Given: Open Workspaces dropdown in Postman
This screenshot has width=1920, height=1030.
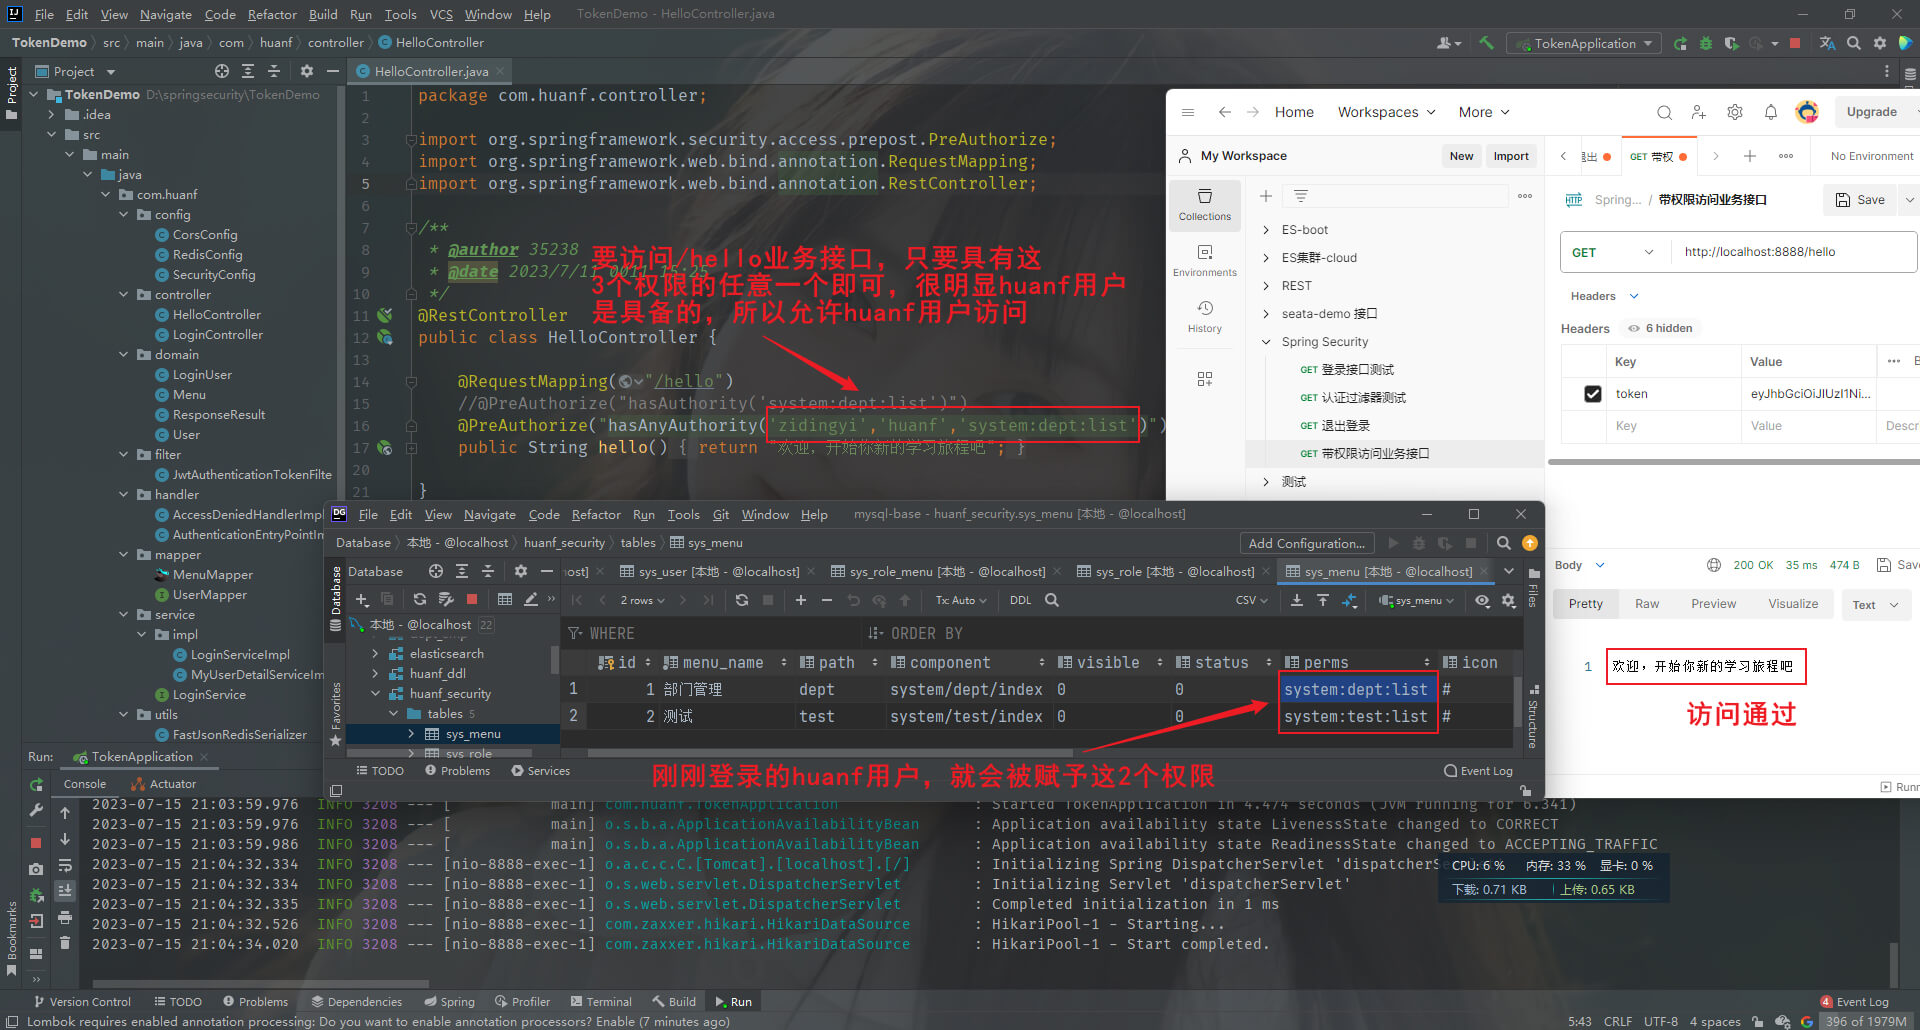Looking at the screenshot, I should (1387, 112).
